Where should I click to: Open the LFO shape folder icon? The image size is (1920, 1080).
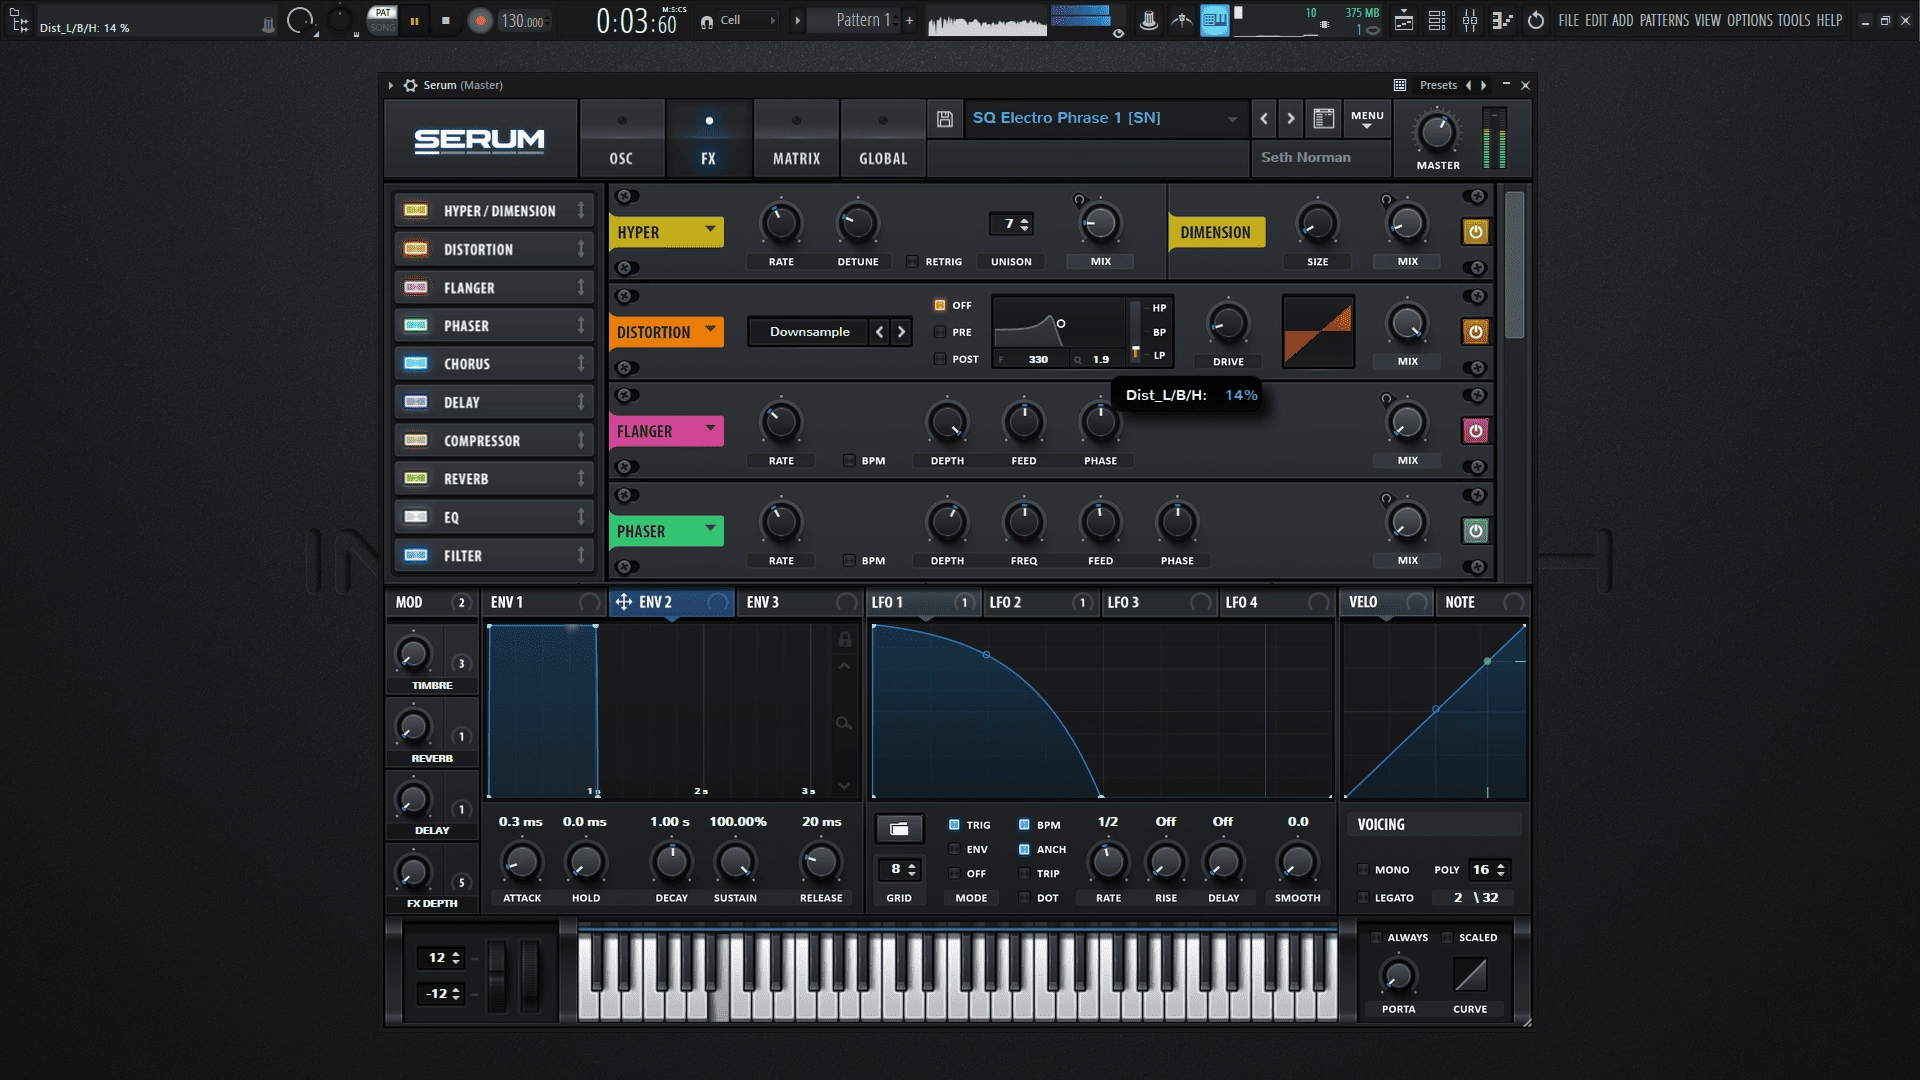899,828
